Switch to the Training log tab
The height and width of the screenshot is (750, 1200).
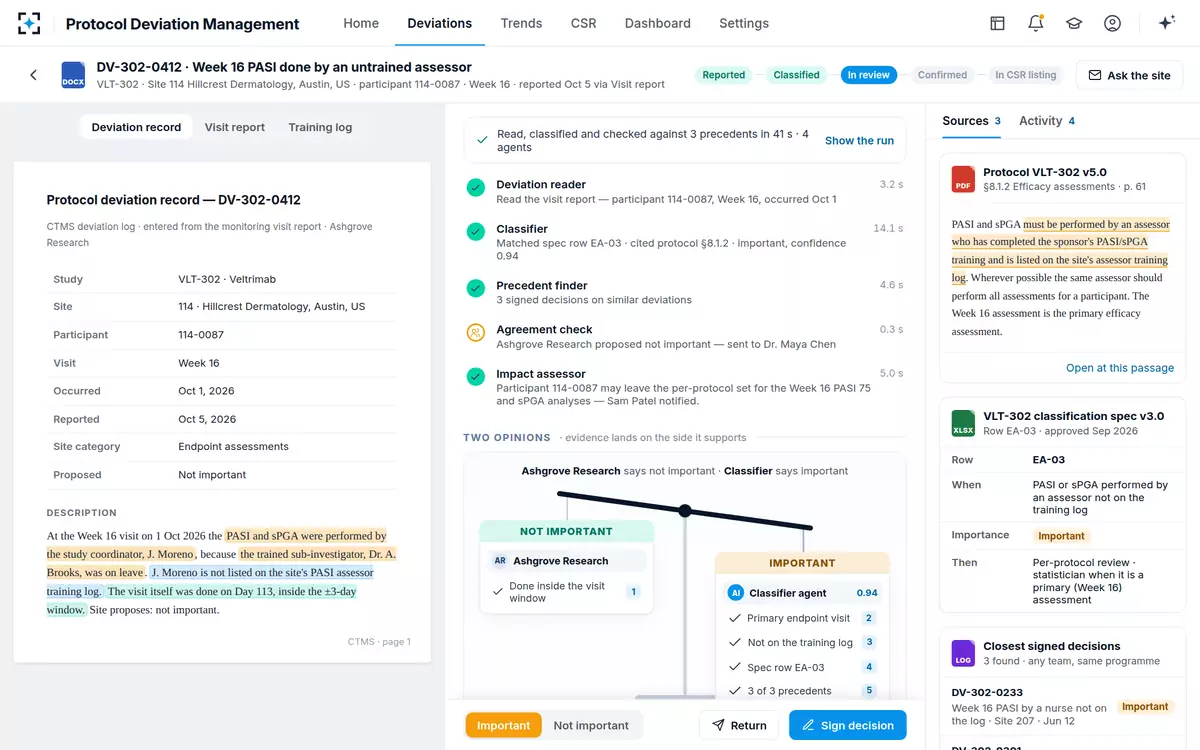point(320,127)
